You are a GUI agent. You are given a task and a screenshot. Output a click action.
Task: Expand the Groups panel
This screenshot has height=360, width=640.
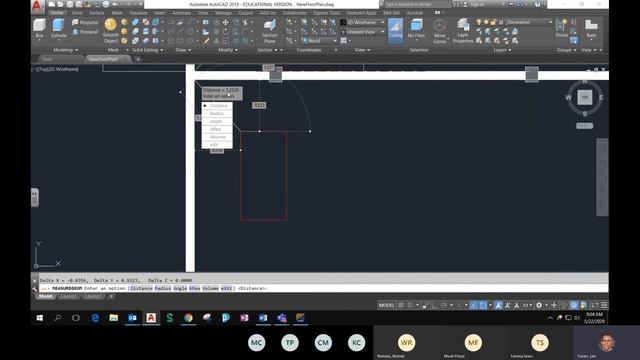pos(567,50)
